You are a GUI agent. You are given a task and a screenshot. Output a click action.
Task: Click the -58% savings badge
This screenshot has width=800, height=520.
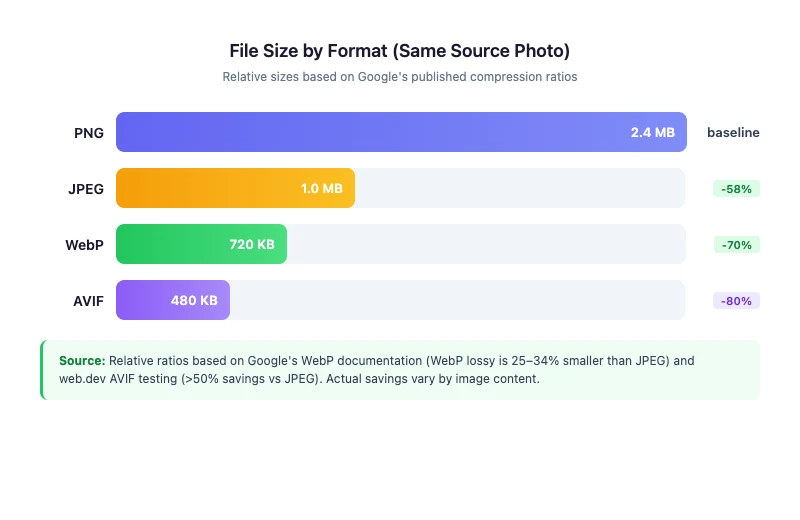pyautogui.click(x=736, y=188)
